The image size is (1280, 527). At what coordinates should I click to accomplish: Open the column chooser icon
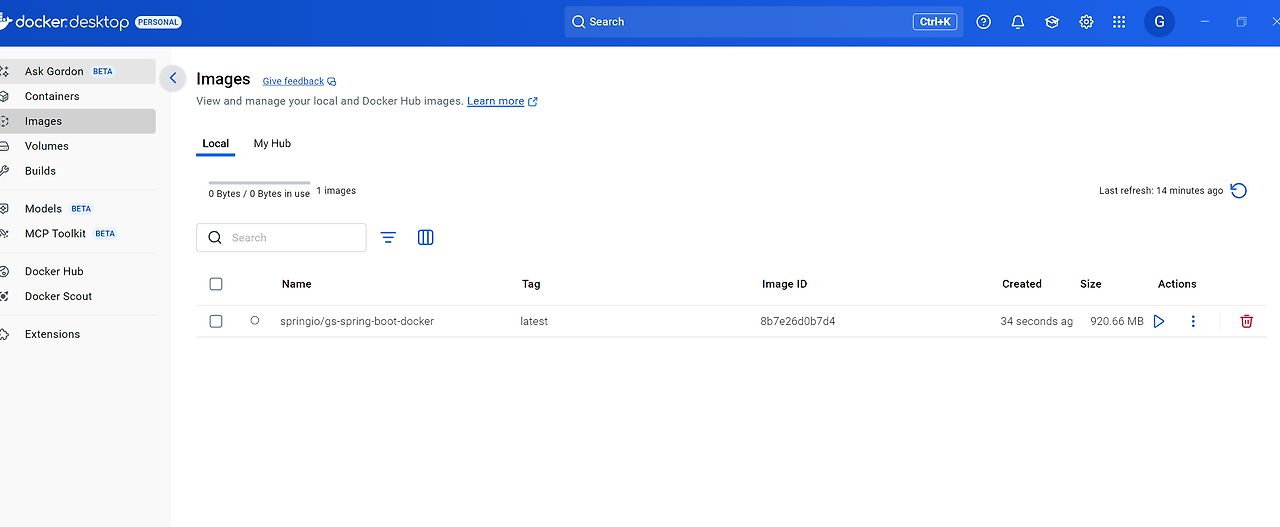[425, 237]
